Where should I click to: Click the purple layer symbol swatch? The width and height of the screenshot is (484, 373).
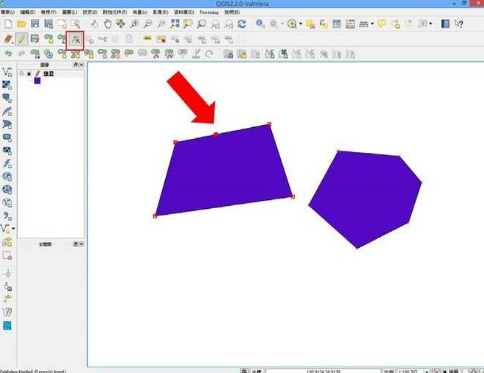point(37,81)
